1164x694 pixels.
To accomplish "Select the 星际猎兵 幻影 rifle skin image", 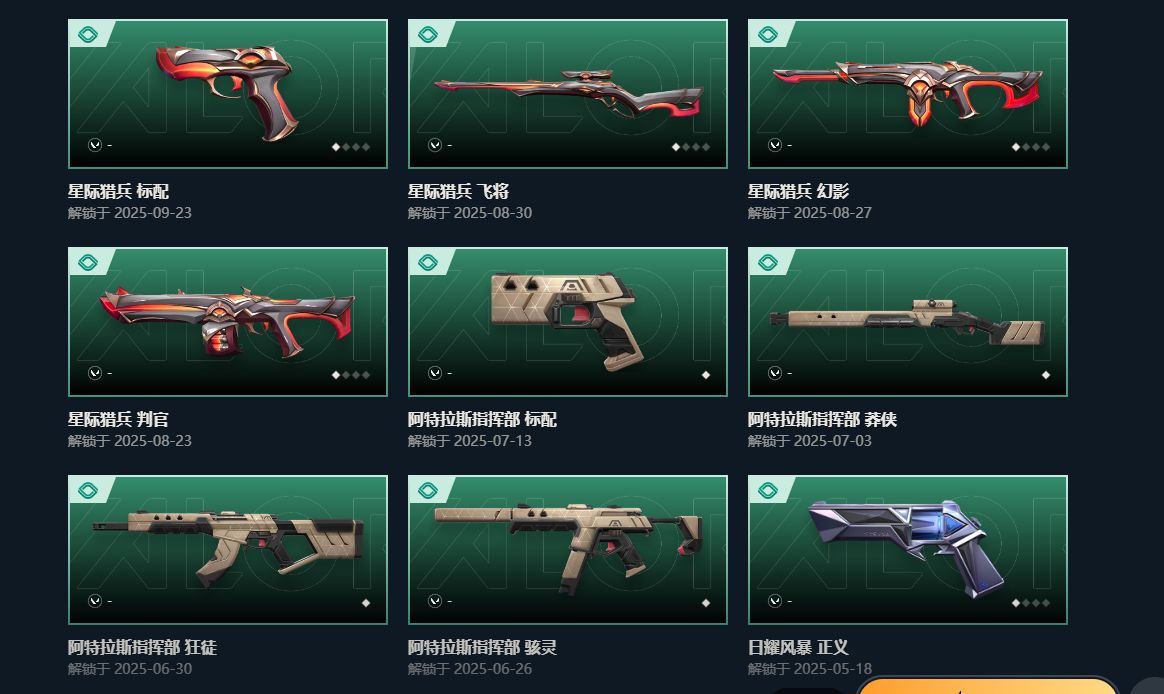I will (x=908, y=94).
